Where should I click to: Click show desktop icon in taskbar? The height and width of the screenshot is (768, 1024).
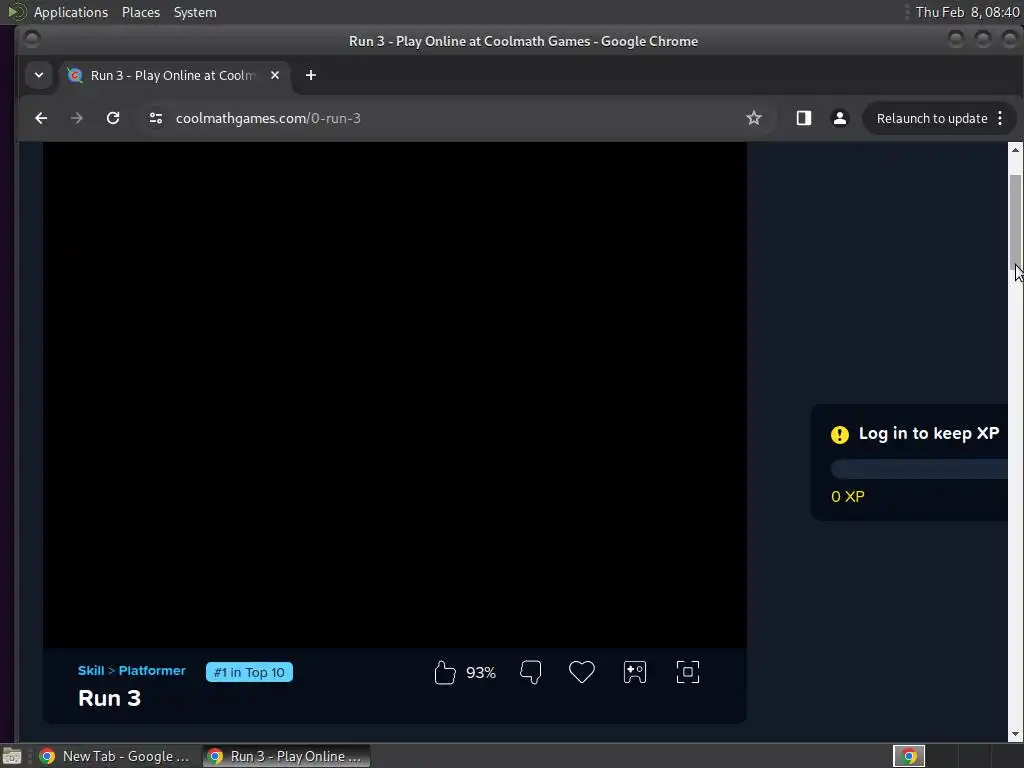(x=12, y=756)
